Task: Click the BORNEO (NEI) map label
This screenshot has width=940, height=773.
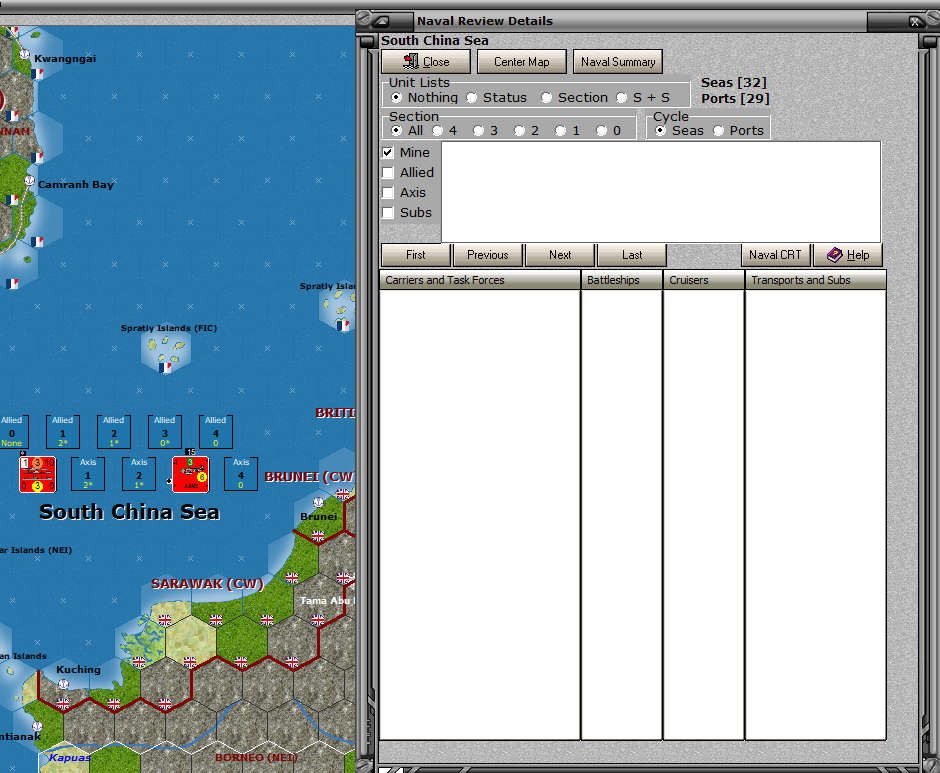Action: click(256, 757)
